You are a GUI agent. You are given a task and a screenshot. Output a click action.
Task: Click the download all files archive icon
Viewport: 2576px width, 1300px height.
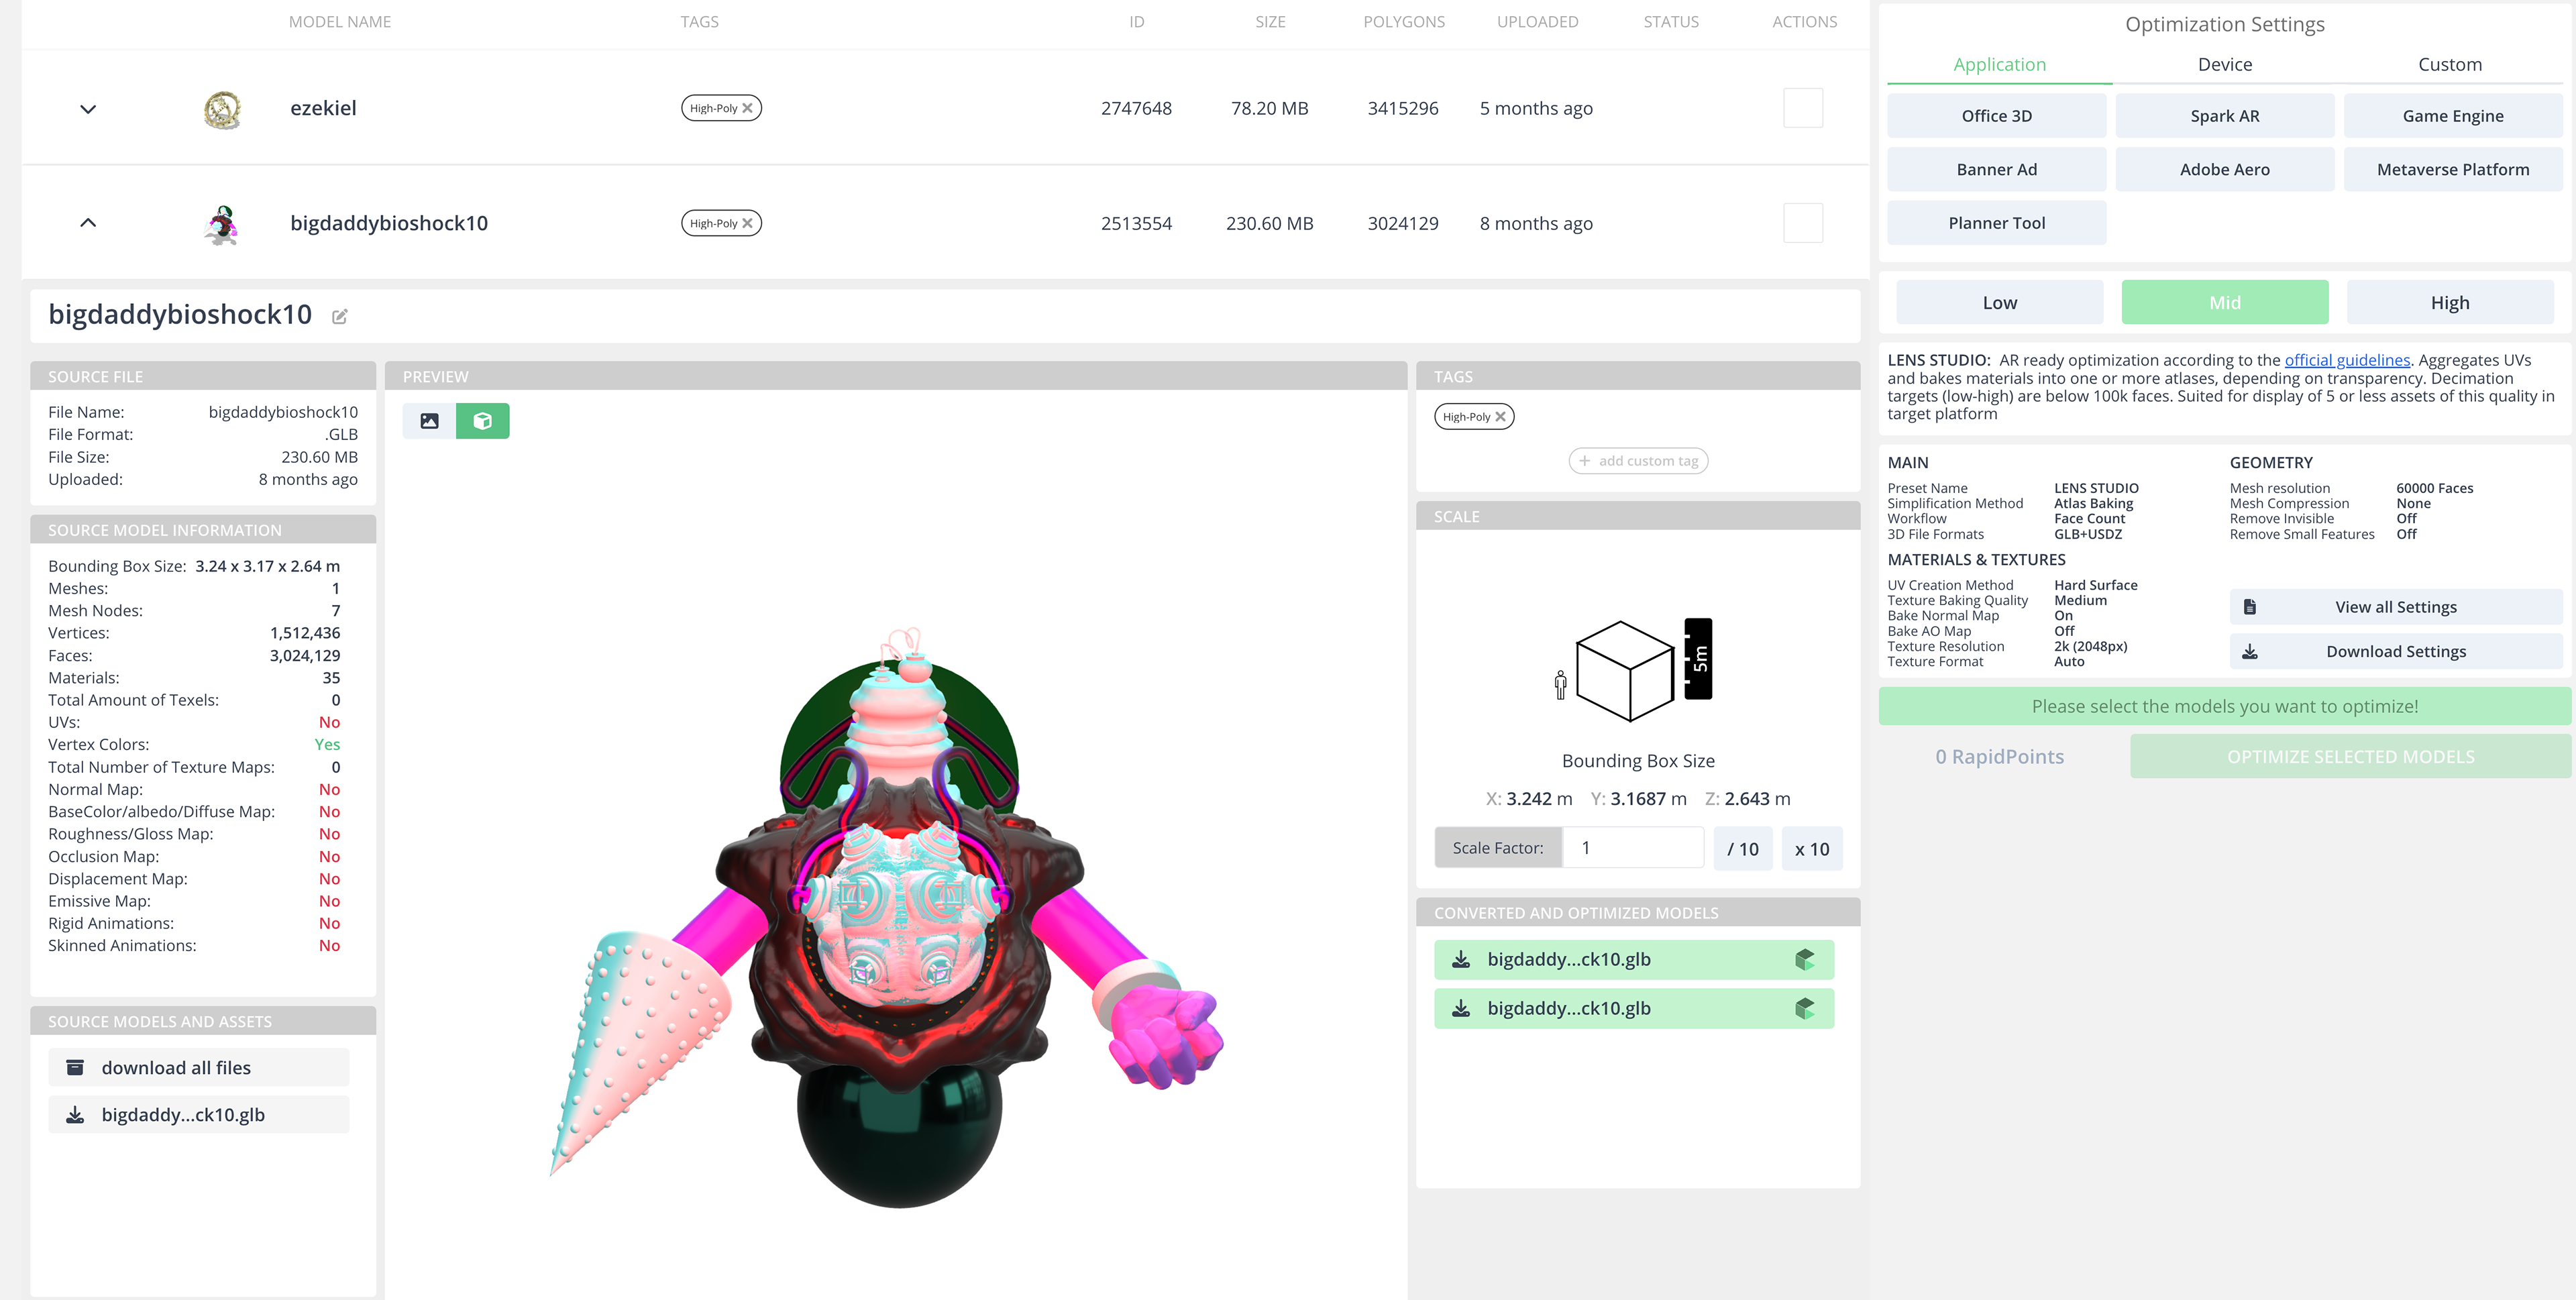(x=75, y=1068)
